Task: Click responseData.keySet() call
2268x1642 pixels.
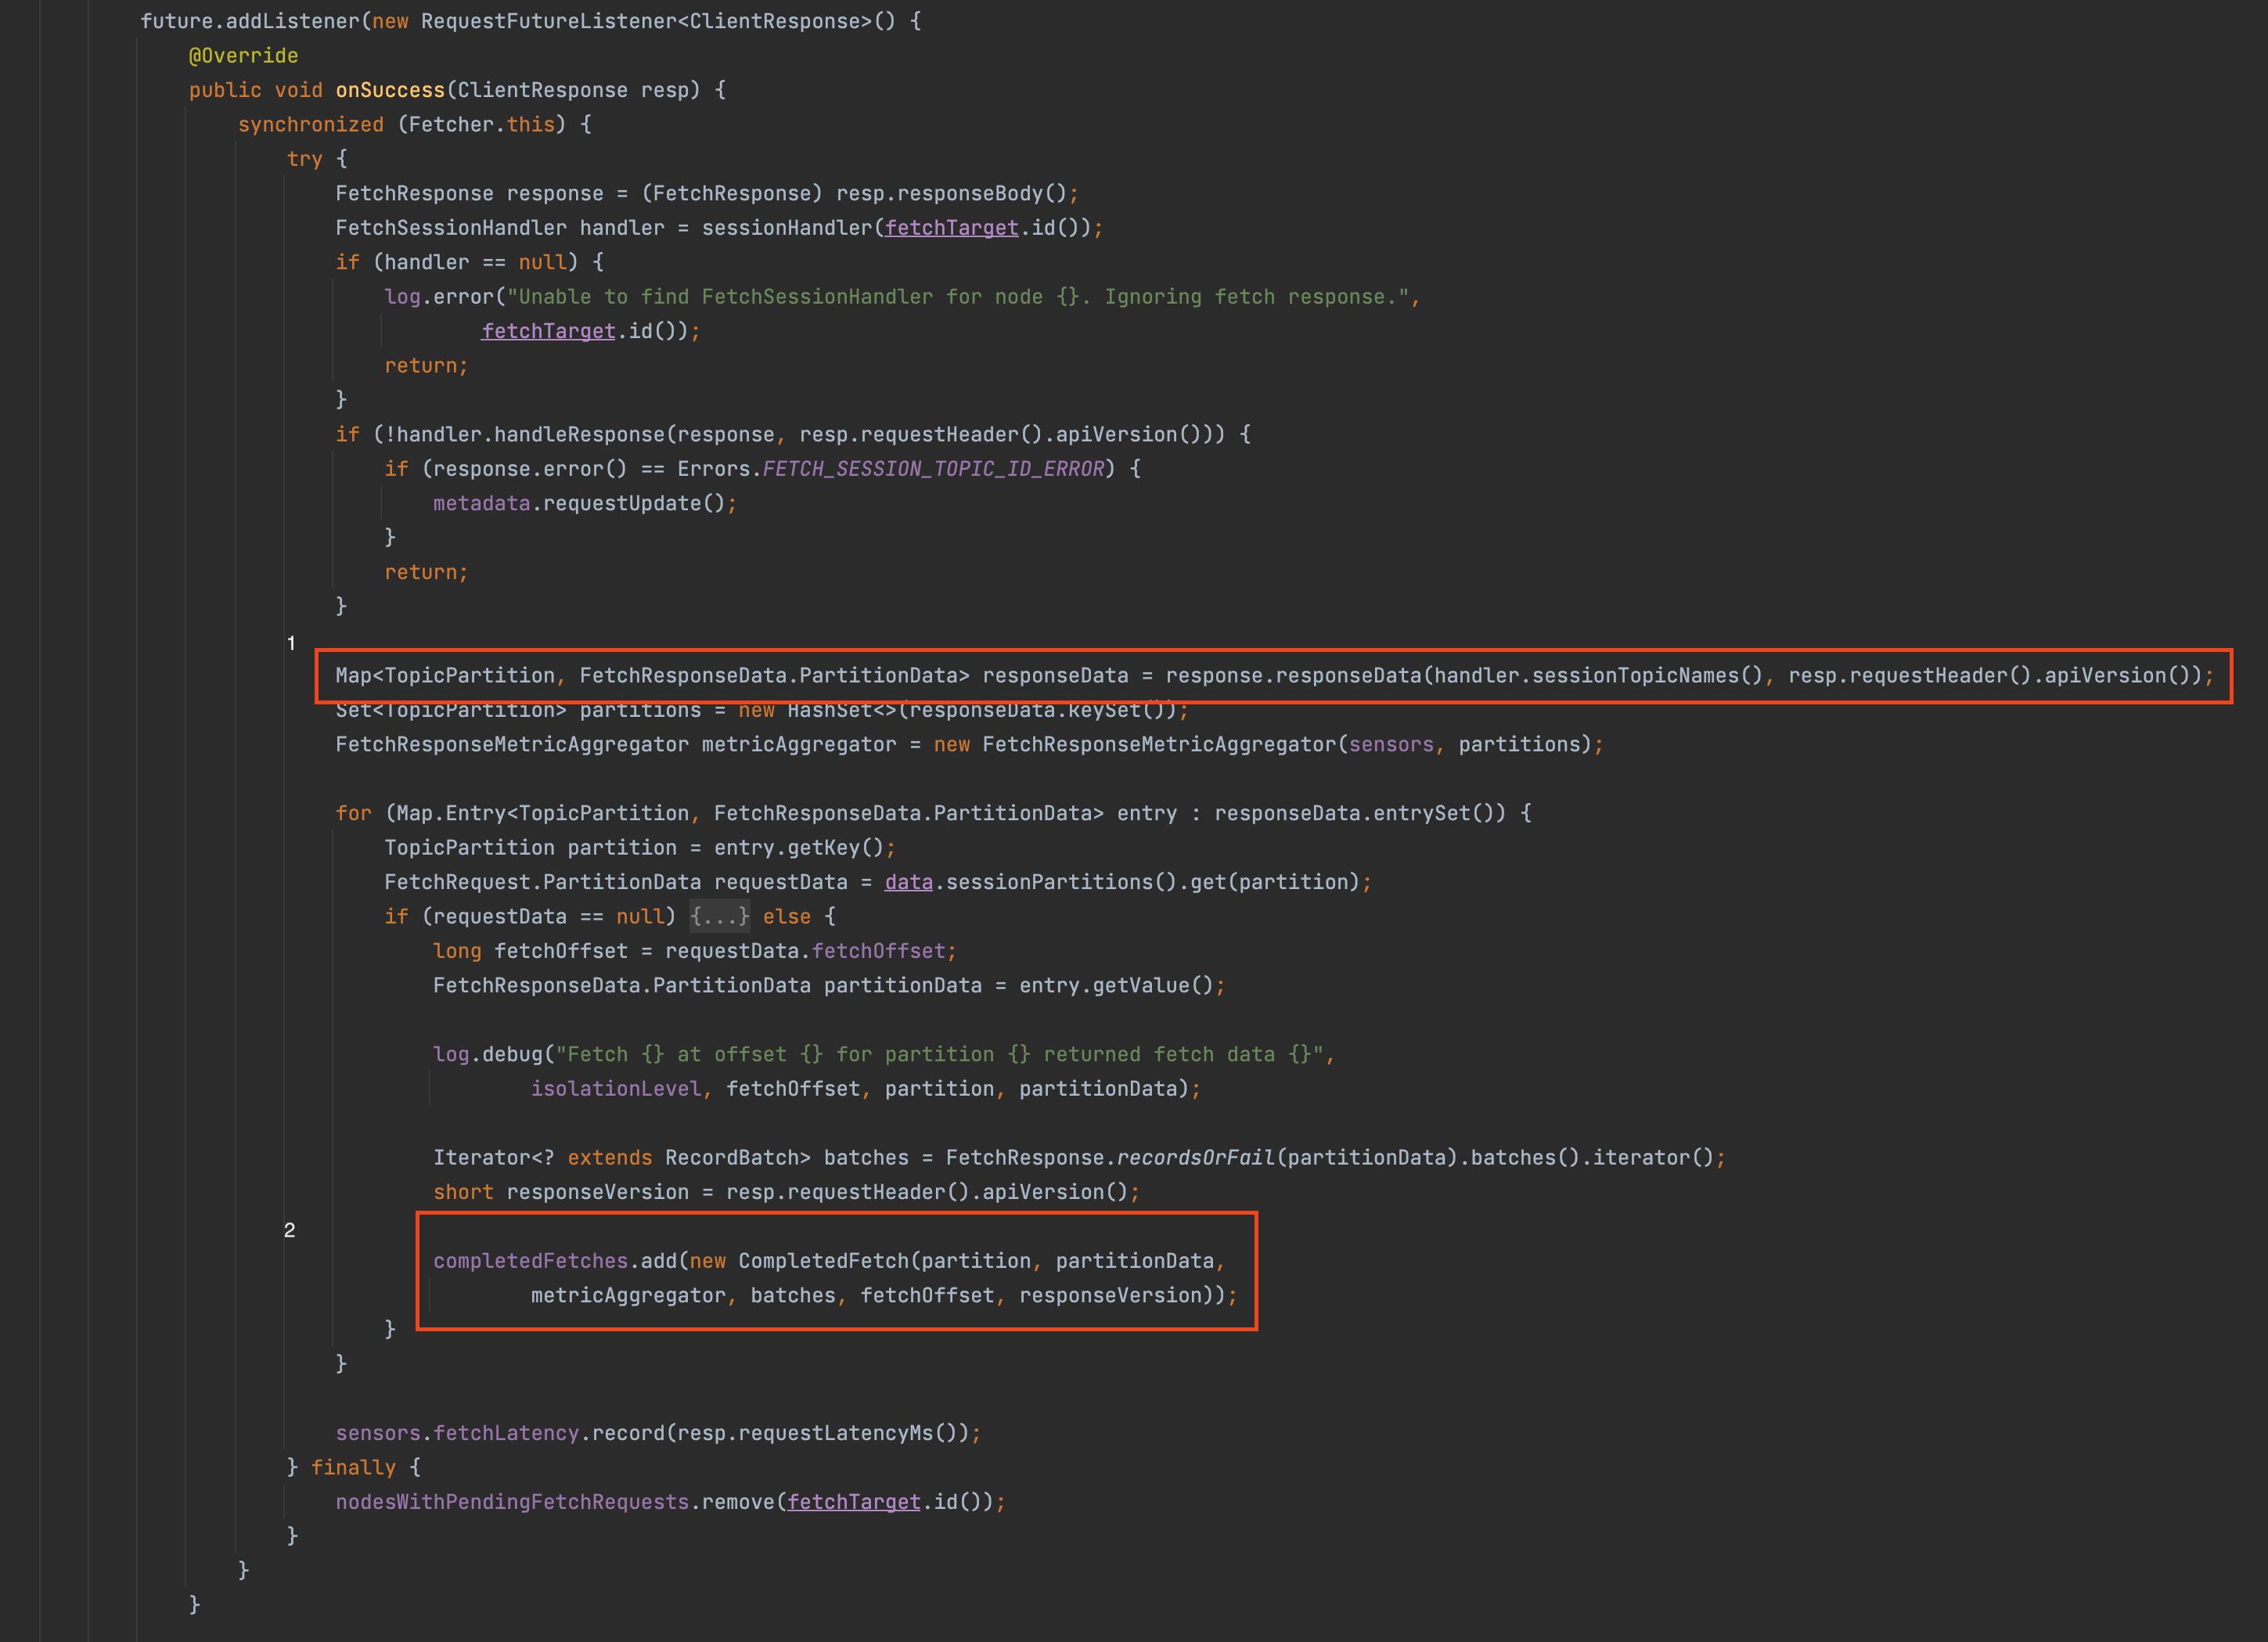Action: pos(1042,710)
